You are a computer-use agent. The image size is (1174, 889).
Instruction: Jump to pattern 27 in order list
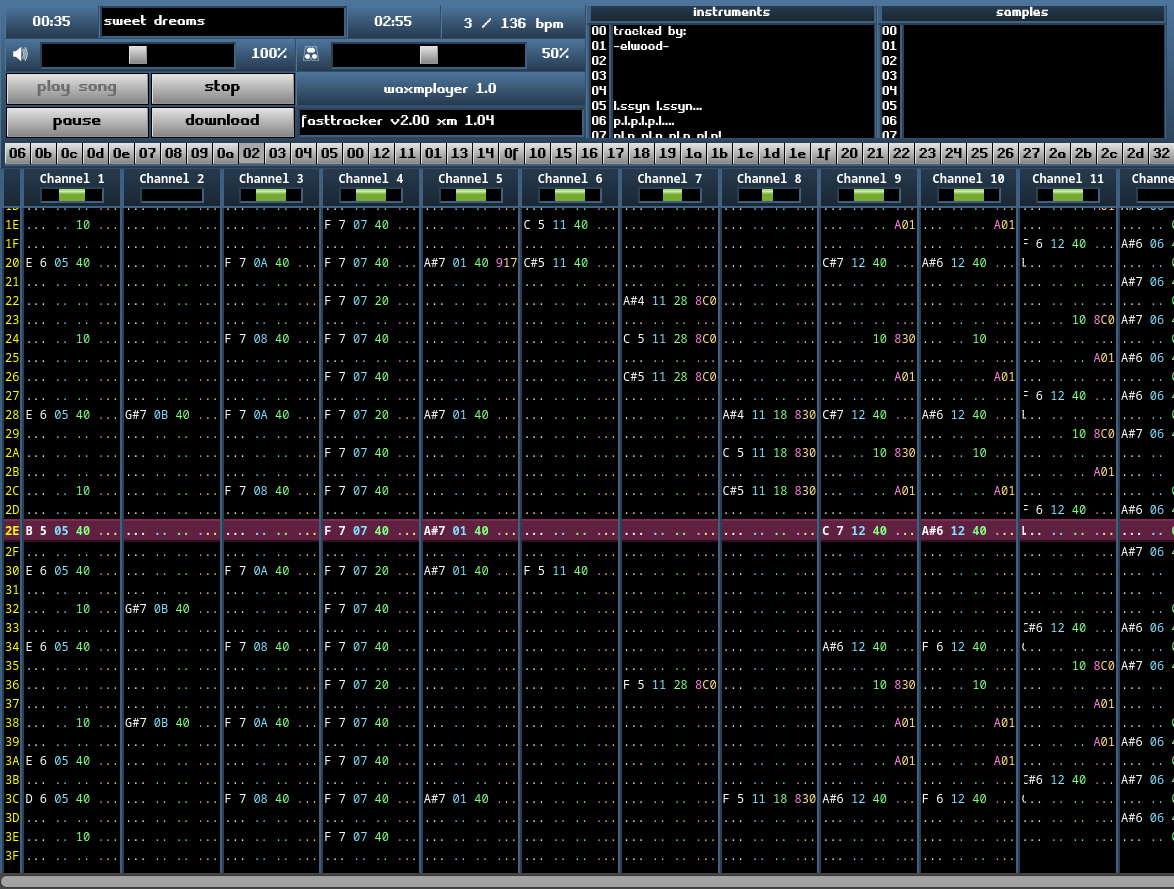pos(1031,154)
